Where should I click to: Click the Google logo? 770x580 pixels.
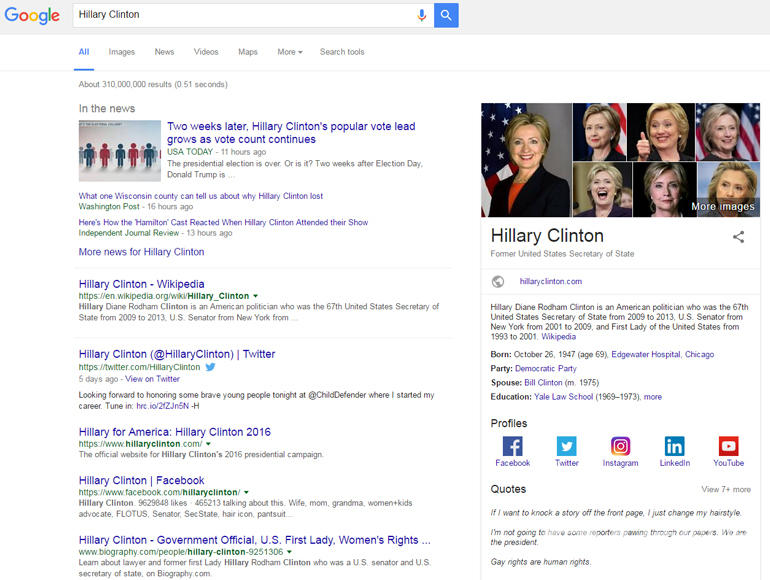[x=32, y=16]
